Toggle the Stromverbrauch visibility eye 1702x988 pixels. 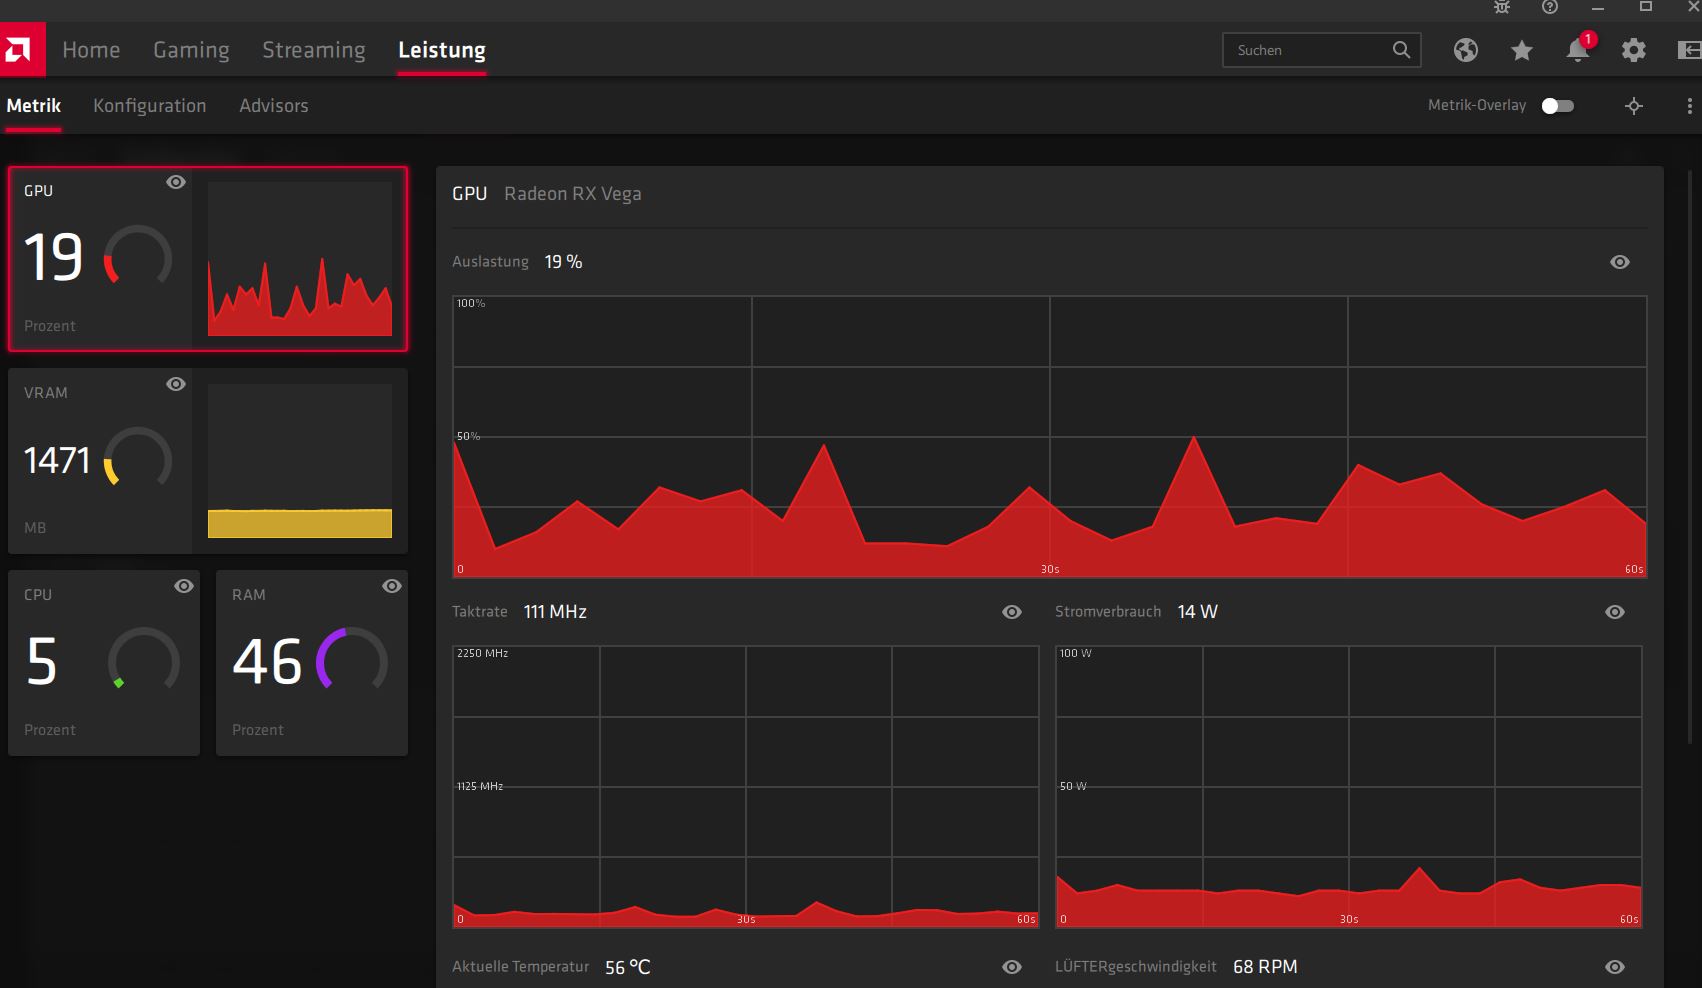(1615, 612)
